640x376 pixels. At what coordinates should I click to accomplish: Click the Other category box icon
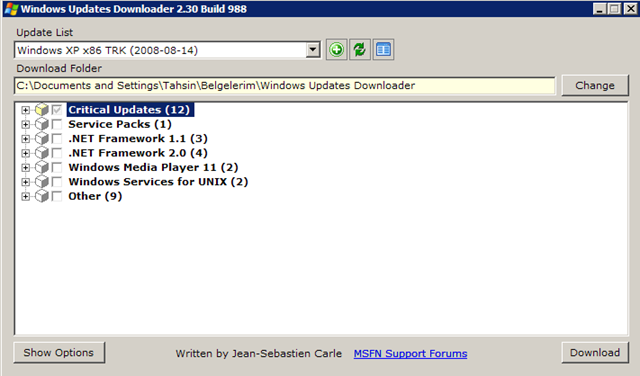pos(42,196)
